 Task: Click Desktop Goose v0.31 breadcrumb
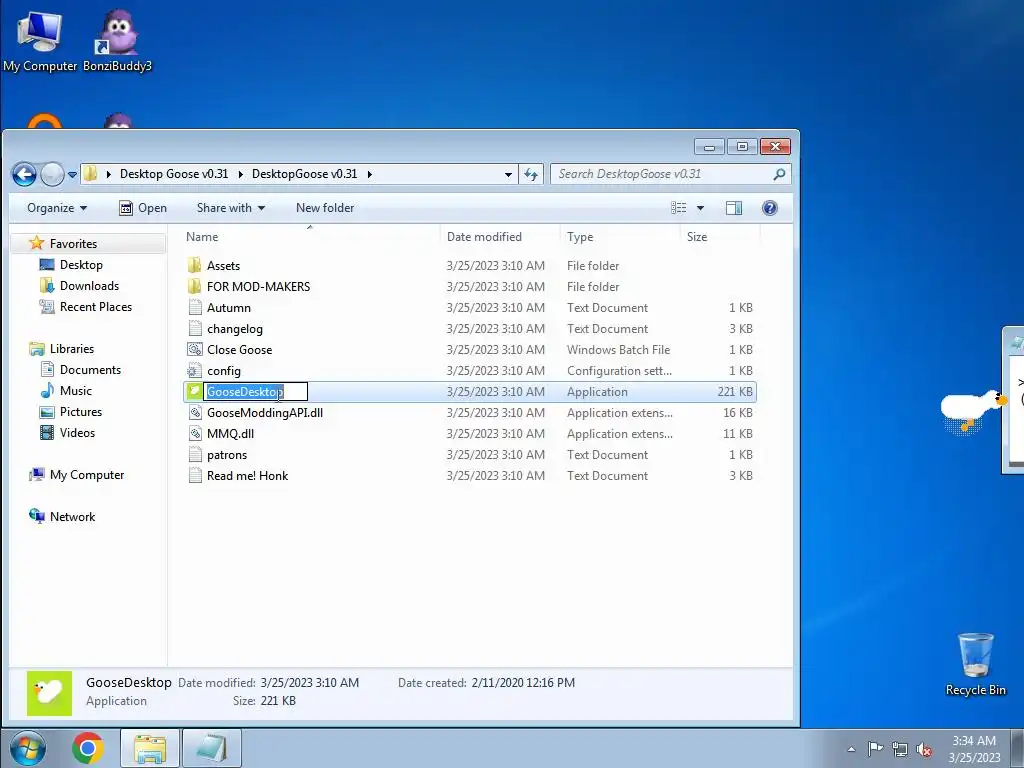coord(174,174)
